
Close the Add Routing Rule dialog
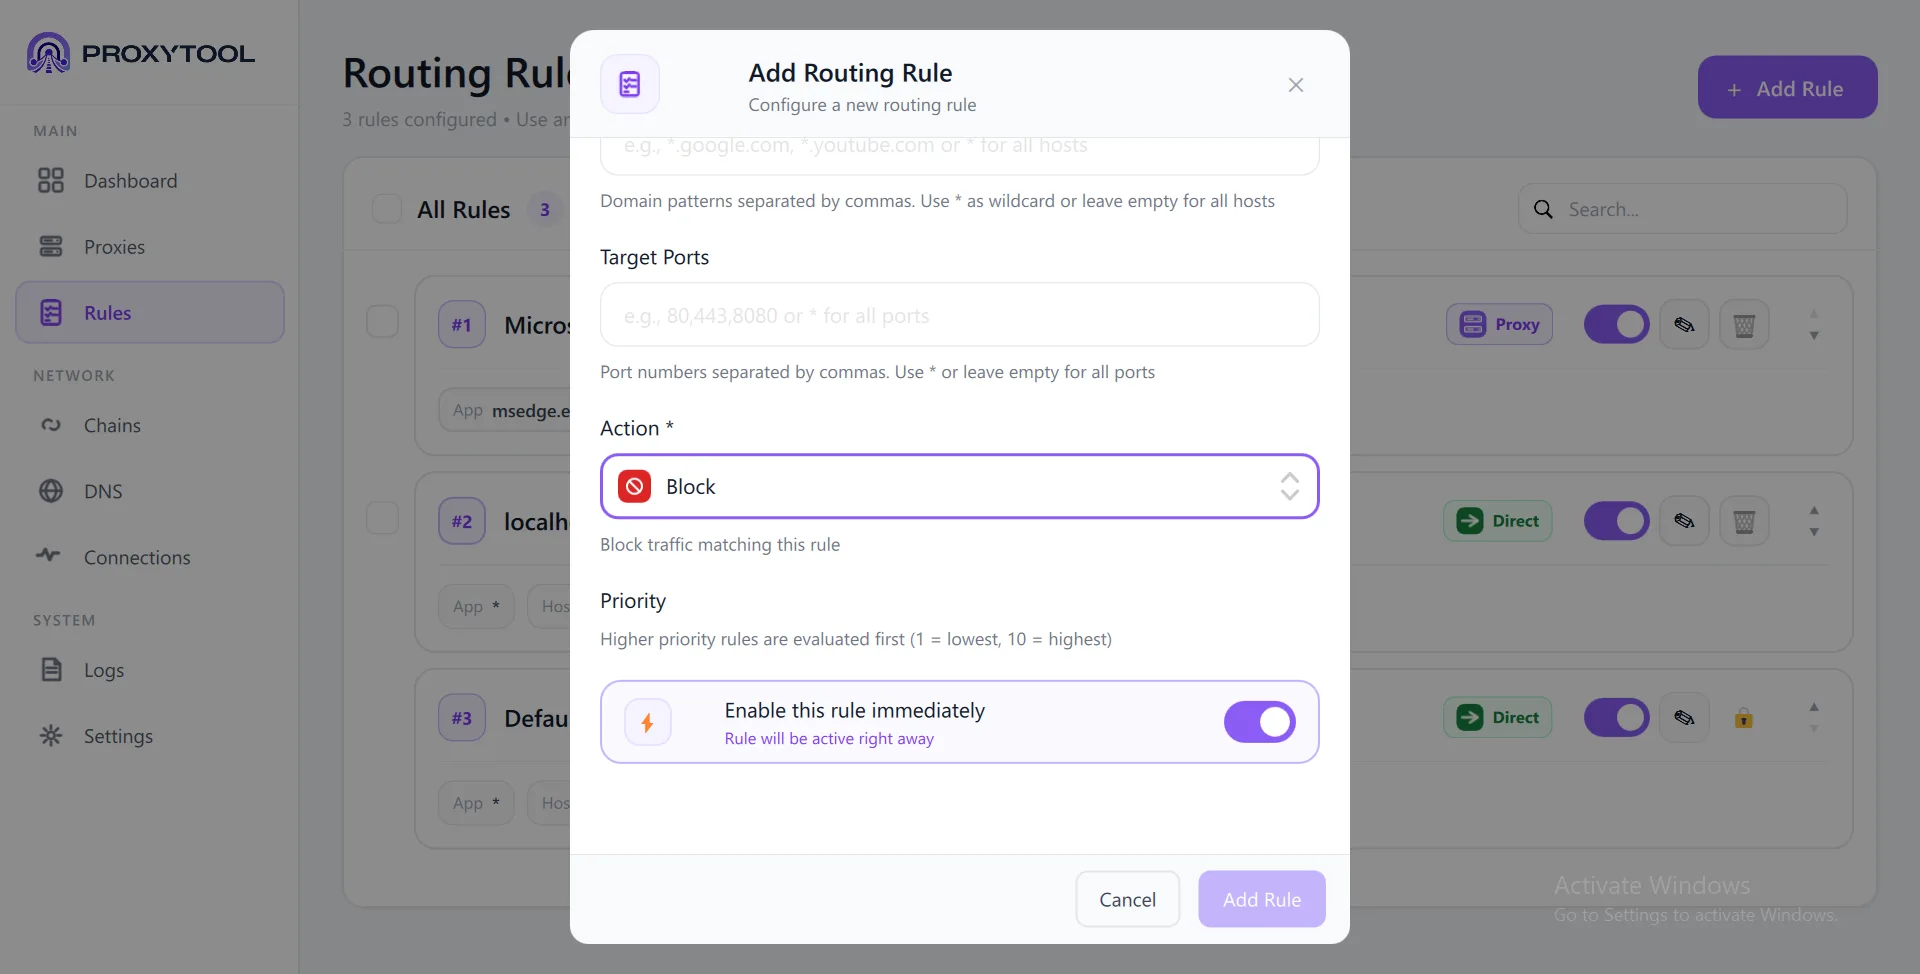pos(1296,85)
